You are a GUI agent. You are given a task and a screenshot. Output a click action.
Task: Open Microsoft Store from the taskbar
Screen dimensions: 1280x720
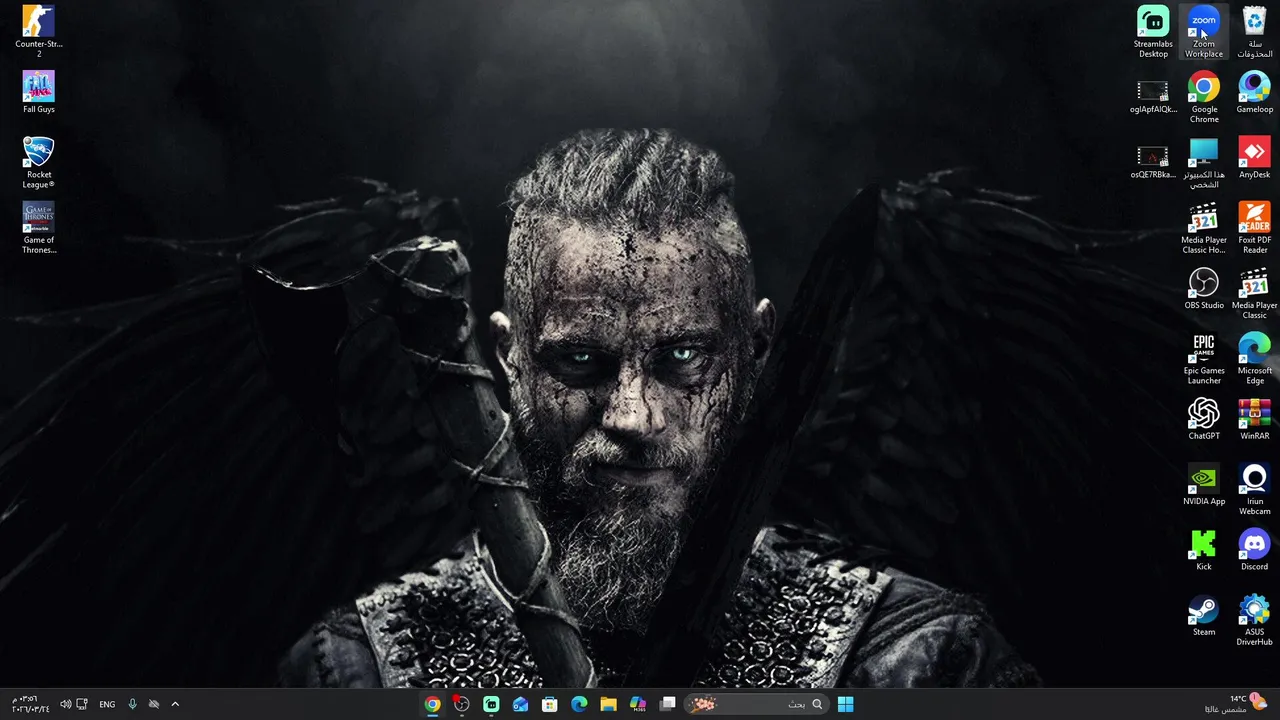click(x=549, y=704)
